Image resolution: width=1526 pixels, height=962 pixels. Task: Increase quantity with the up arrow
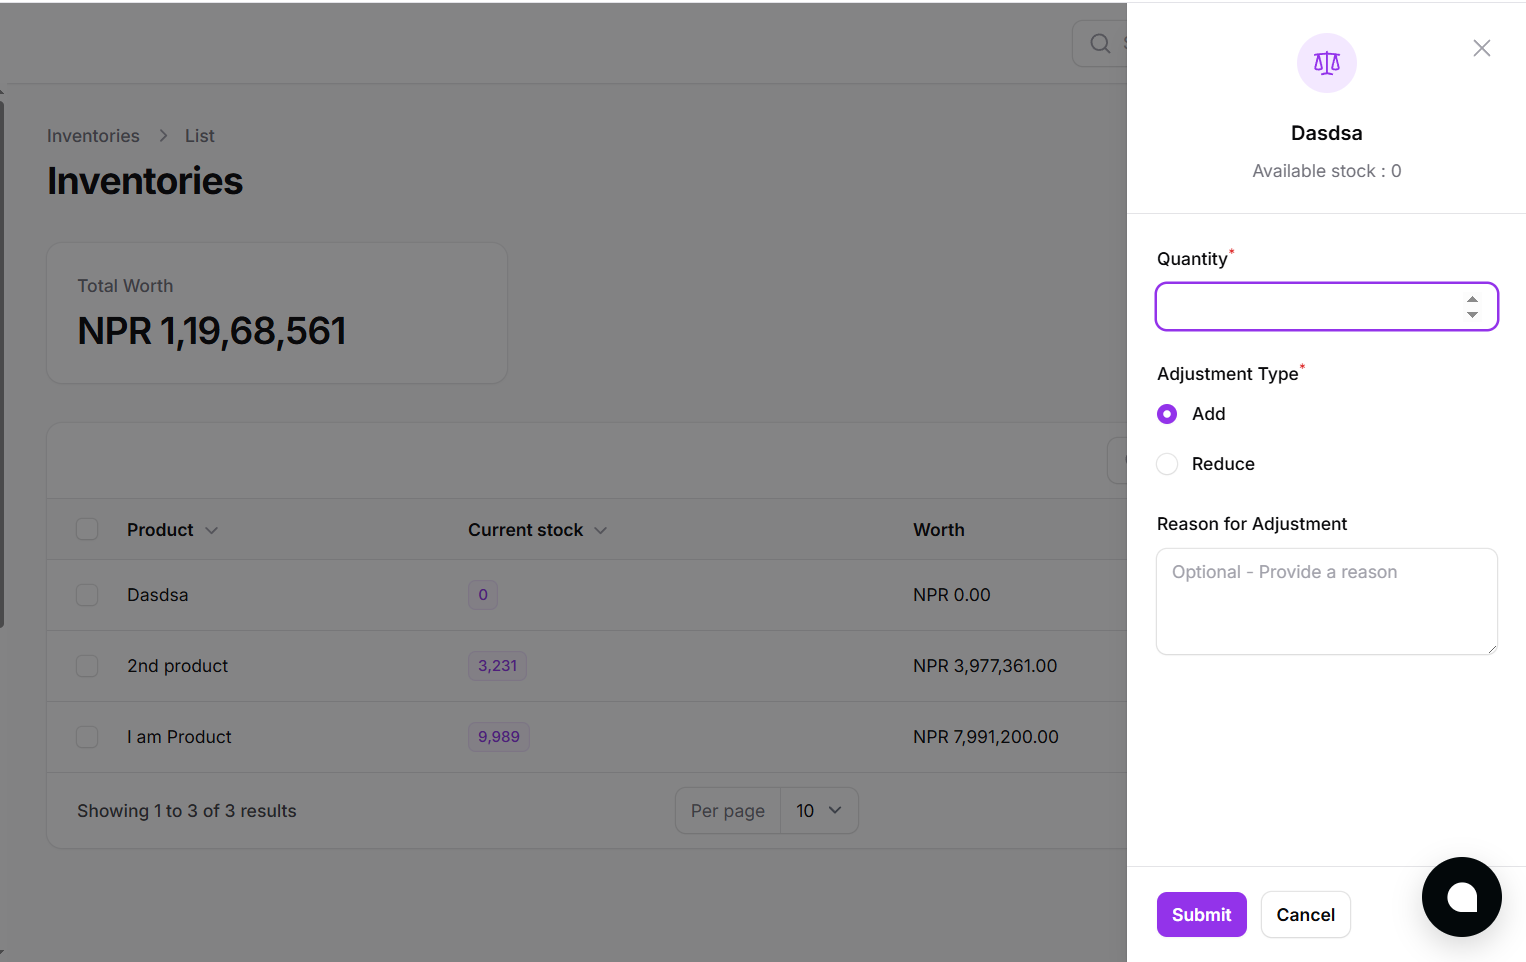pyautogui.click(x=1472, y=299)
